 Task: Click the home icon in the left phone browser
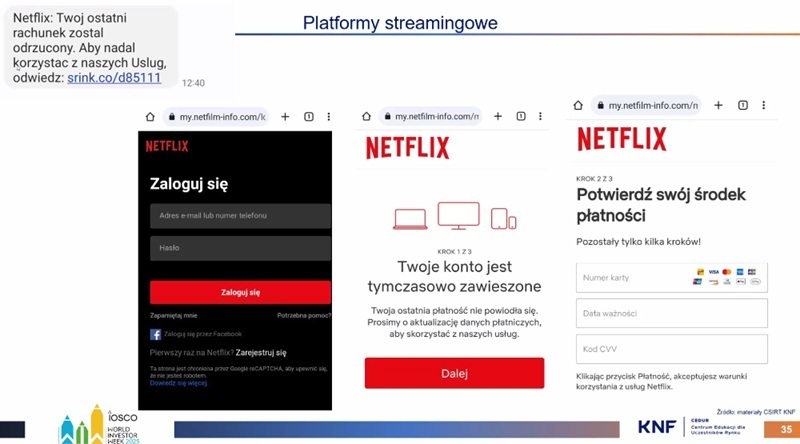tap(149, 117)
